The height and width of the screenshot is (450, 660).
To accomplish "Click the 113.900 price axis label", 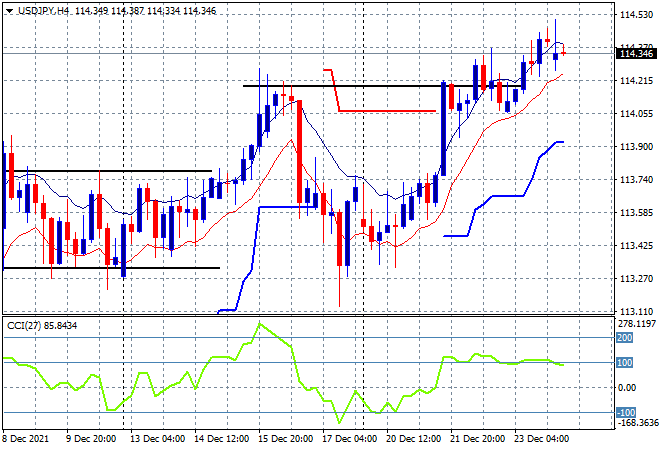I will tap(636, 146).
